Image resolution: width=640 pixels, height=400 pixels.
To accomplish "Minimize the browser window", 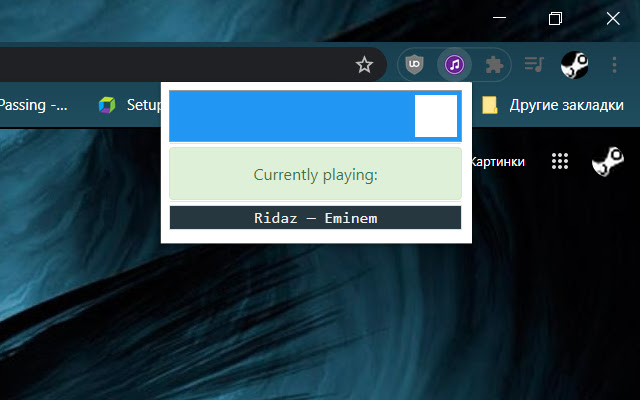I will 499,18.
